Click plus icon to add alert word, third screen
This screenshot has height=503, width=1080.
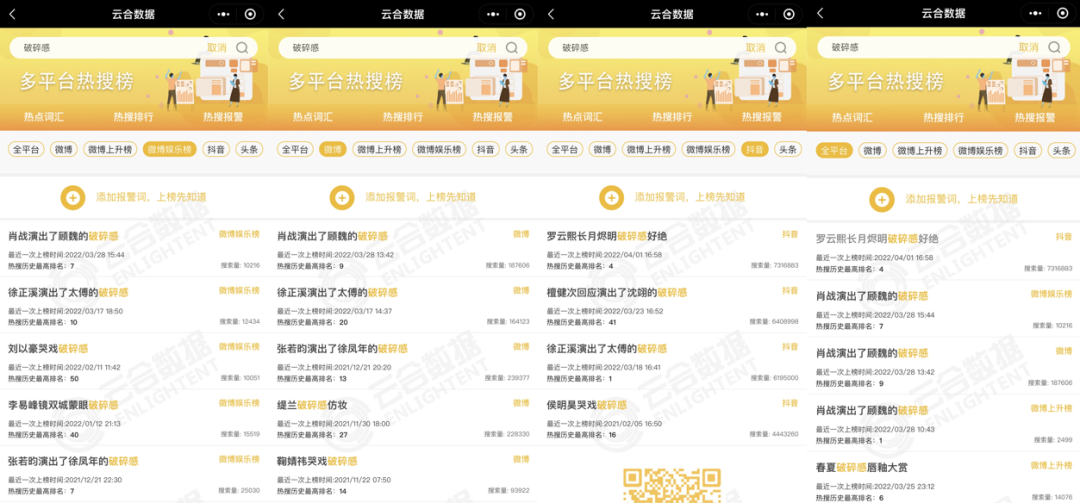pyautogui.click(x=611, y=198)
